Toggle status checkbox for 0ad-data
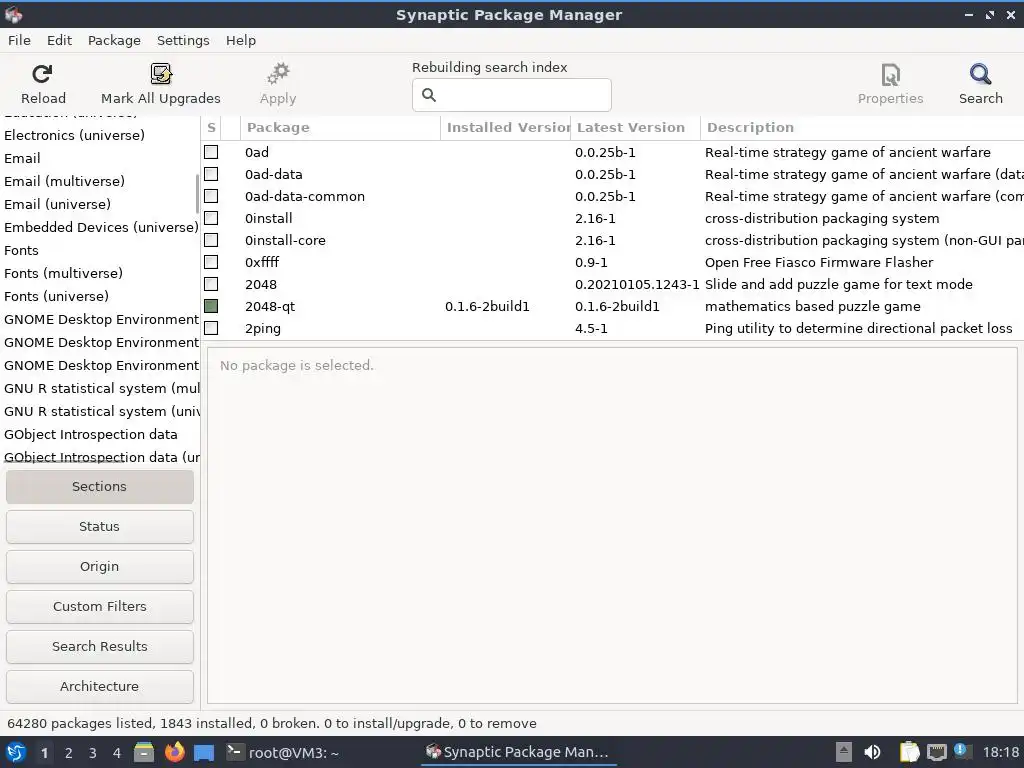Viewport: 1024px width, 768px height. click(211, 174)
